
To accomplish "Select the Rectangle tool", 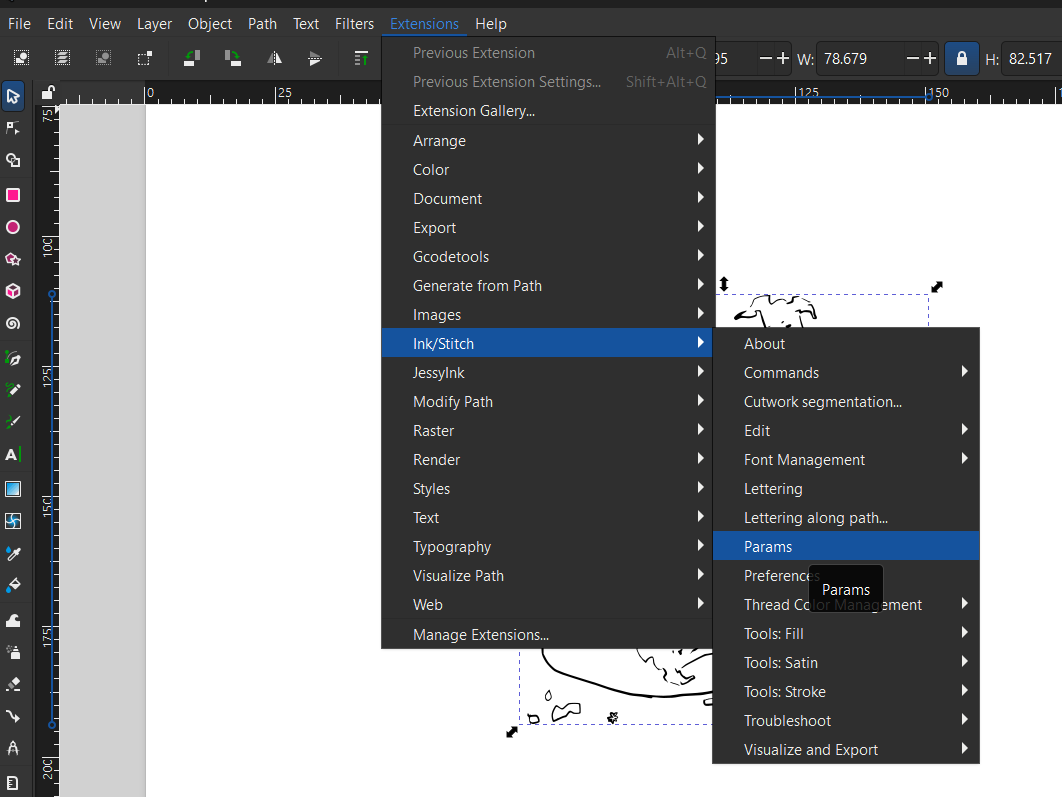I will point(13,194).
